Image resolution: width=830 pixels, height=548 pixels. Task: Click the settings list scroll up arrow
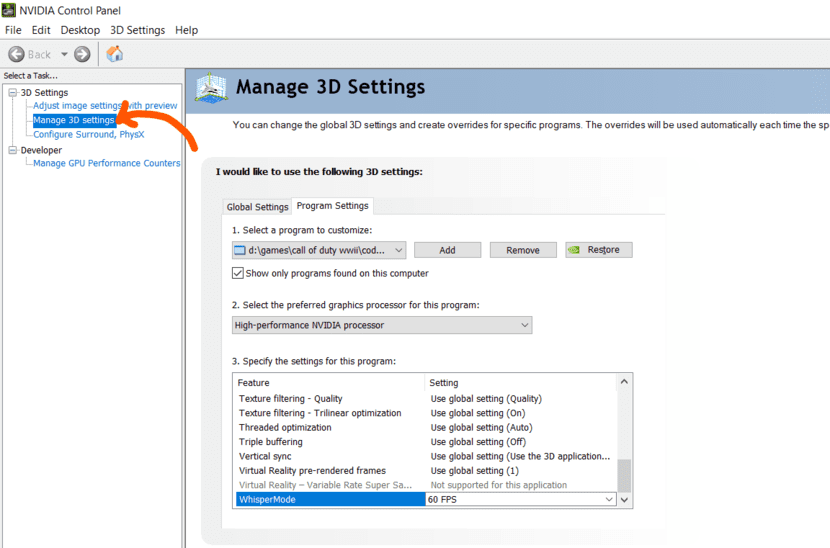[624, 382]
